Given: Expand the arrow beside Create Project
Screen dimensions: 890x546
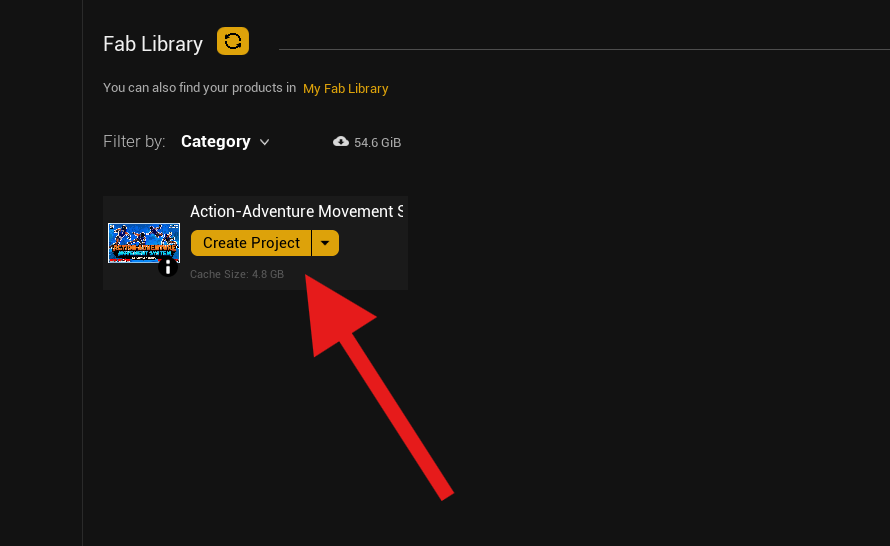Looking at the screenshot, I should pyautogui.click(x=325, y=243).
